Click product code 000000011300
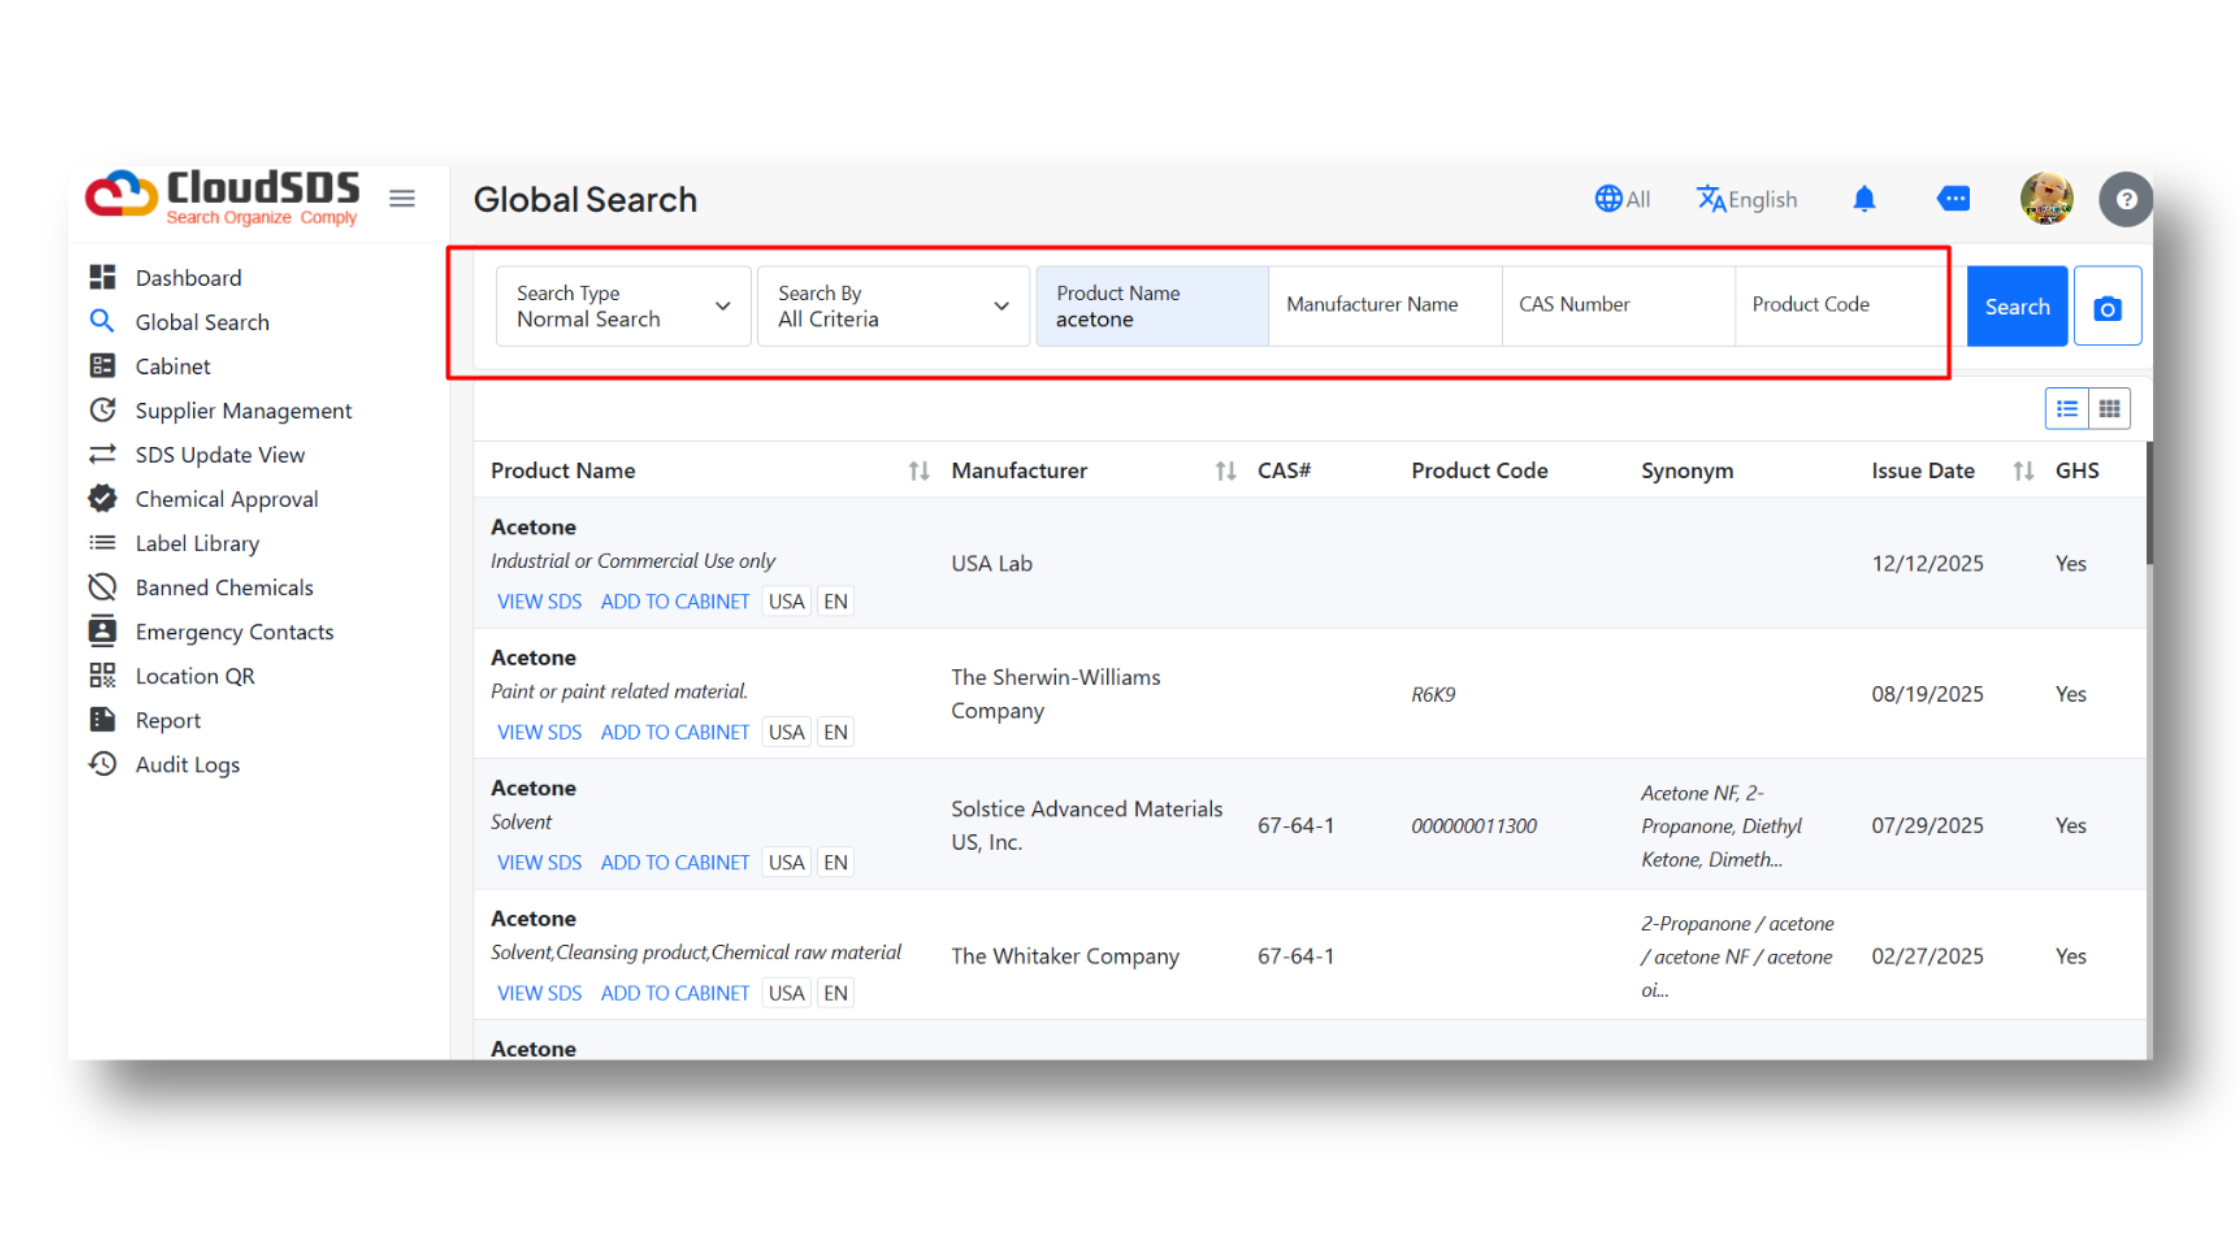The height and width of the screenshot is (1260, 2240). point(1473,826)
